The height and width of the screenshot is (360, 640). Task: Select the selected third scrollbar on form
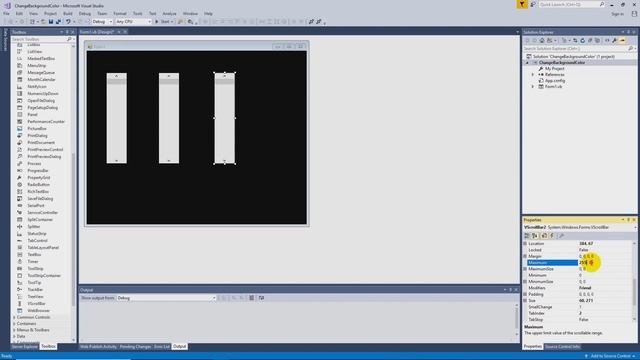point(224,118)
